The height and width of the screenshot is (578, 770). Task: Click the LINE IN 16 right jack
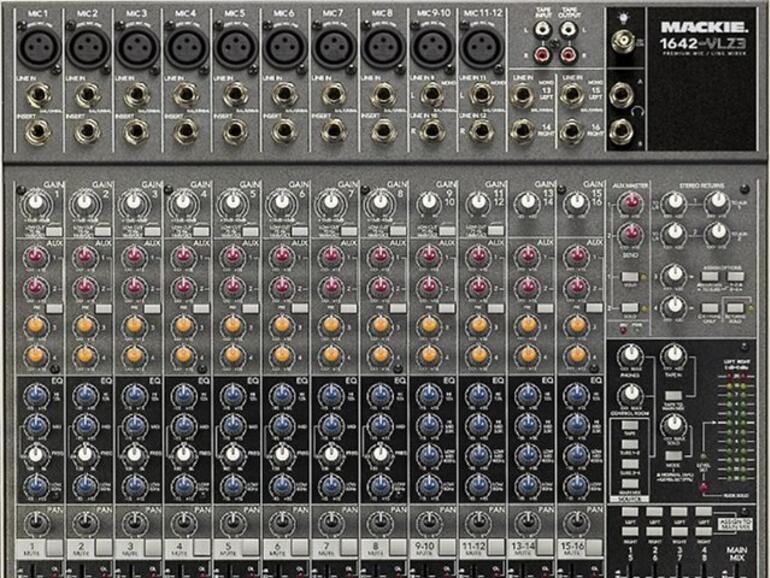point(571,131)
